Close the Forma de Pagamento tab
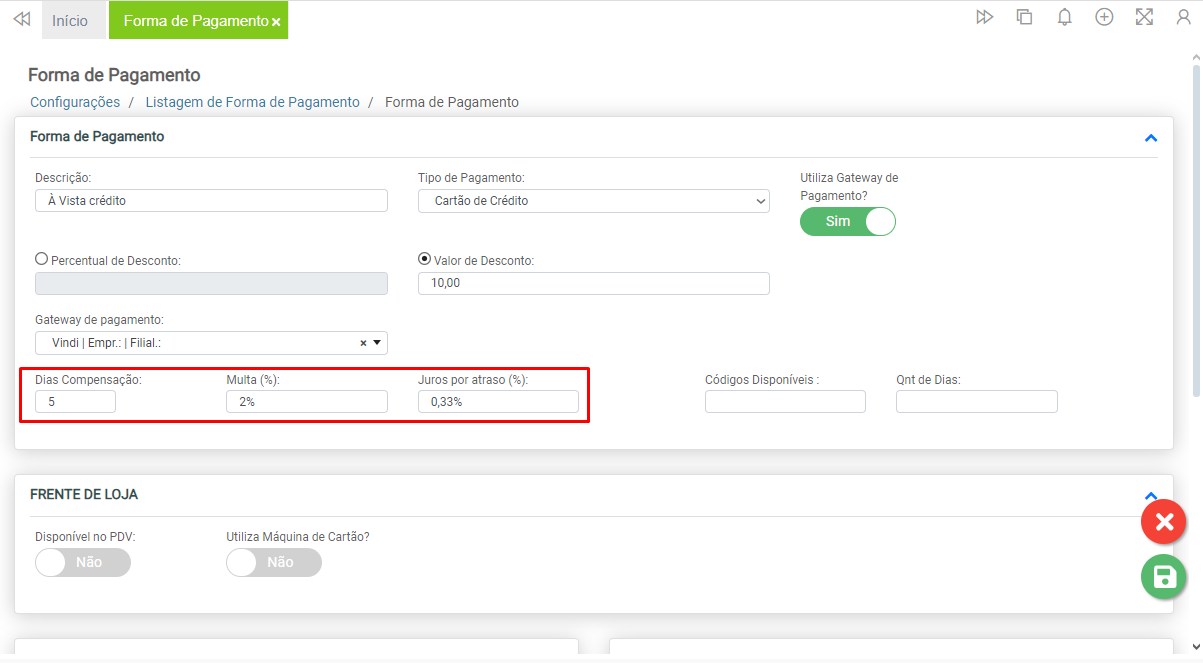Screen dimensions: 1203x663 [x=276, y=22]
